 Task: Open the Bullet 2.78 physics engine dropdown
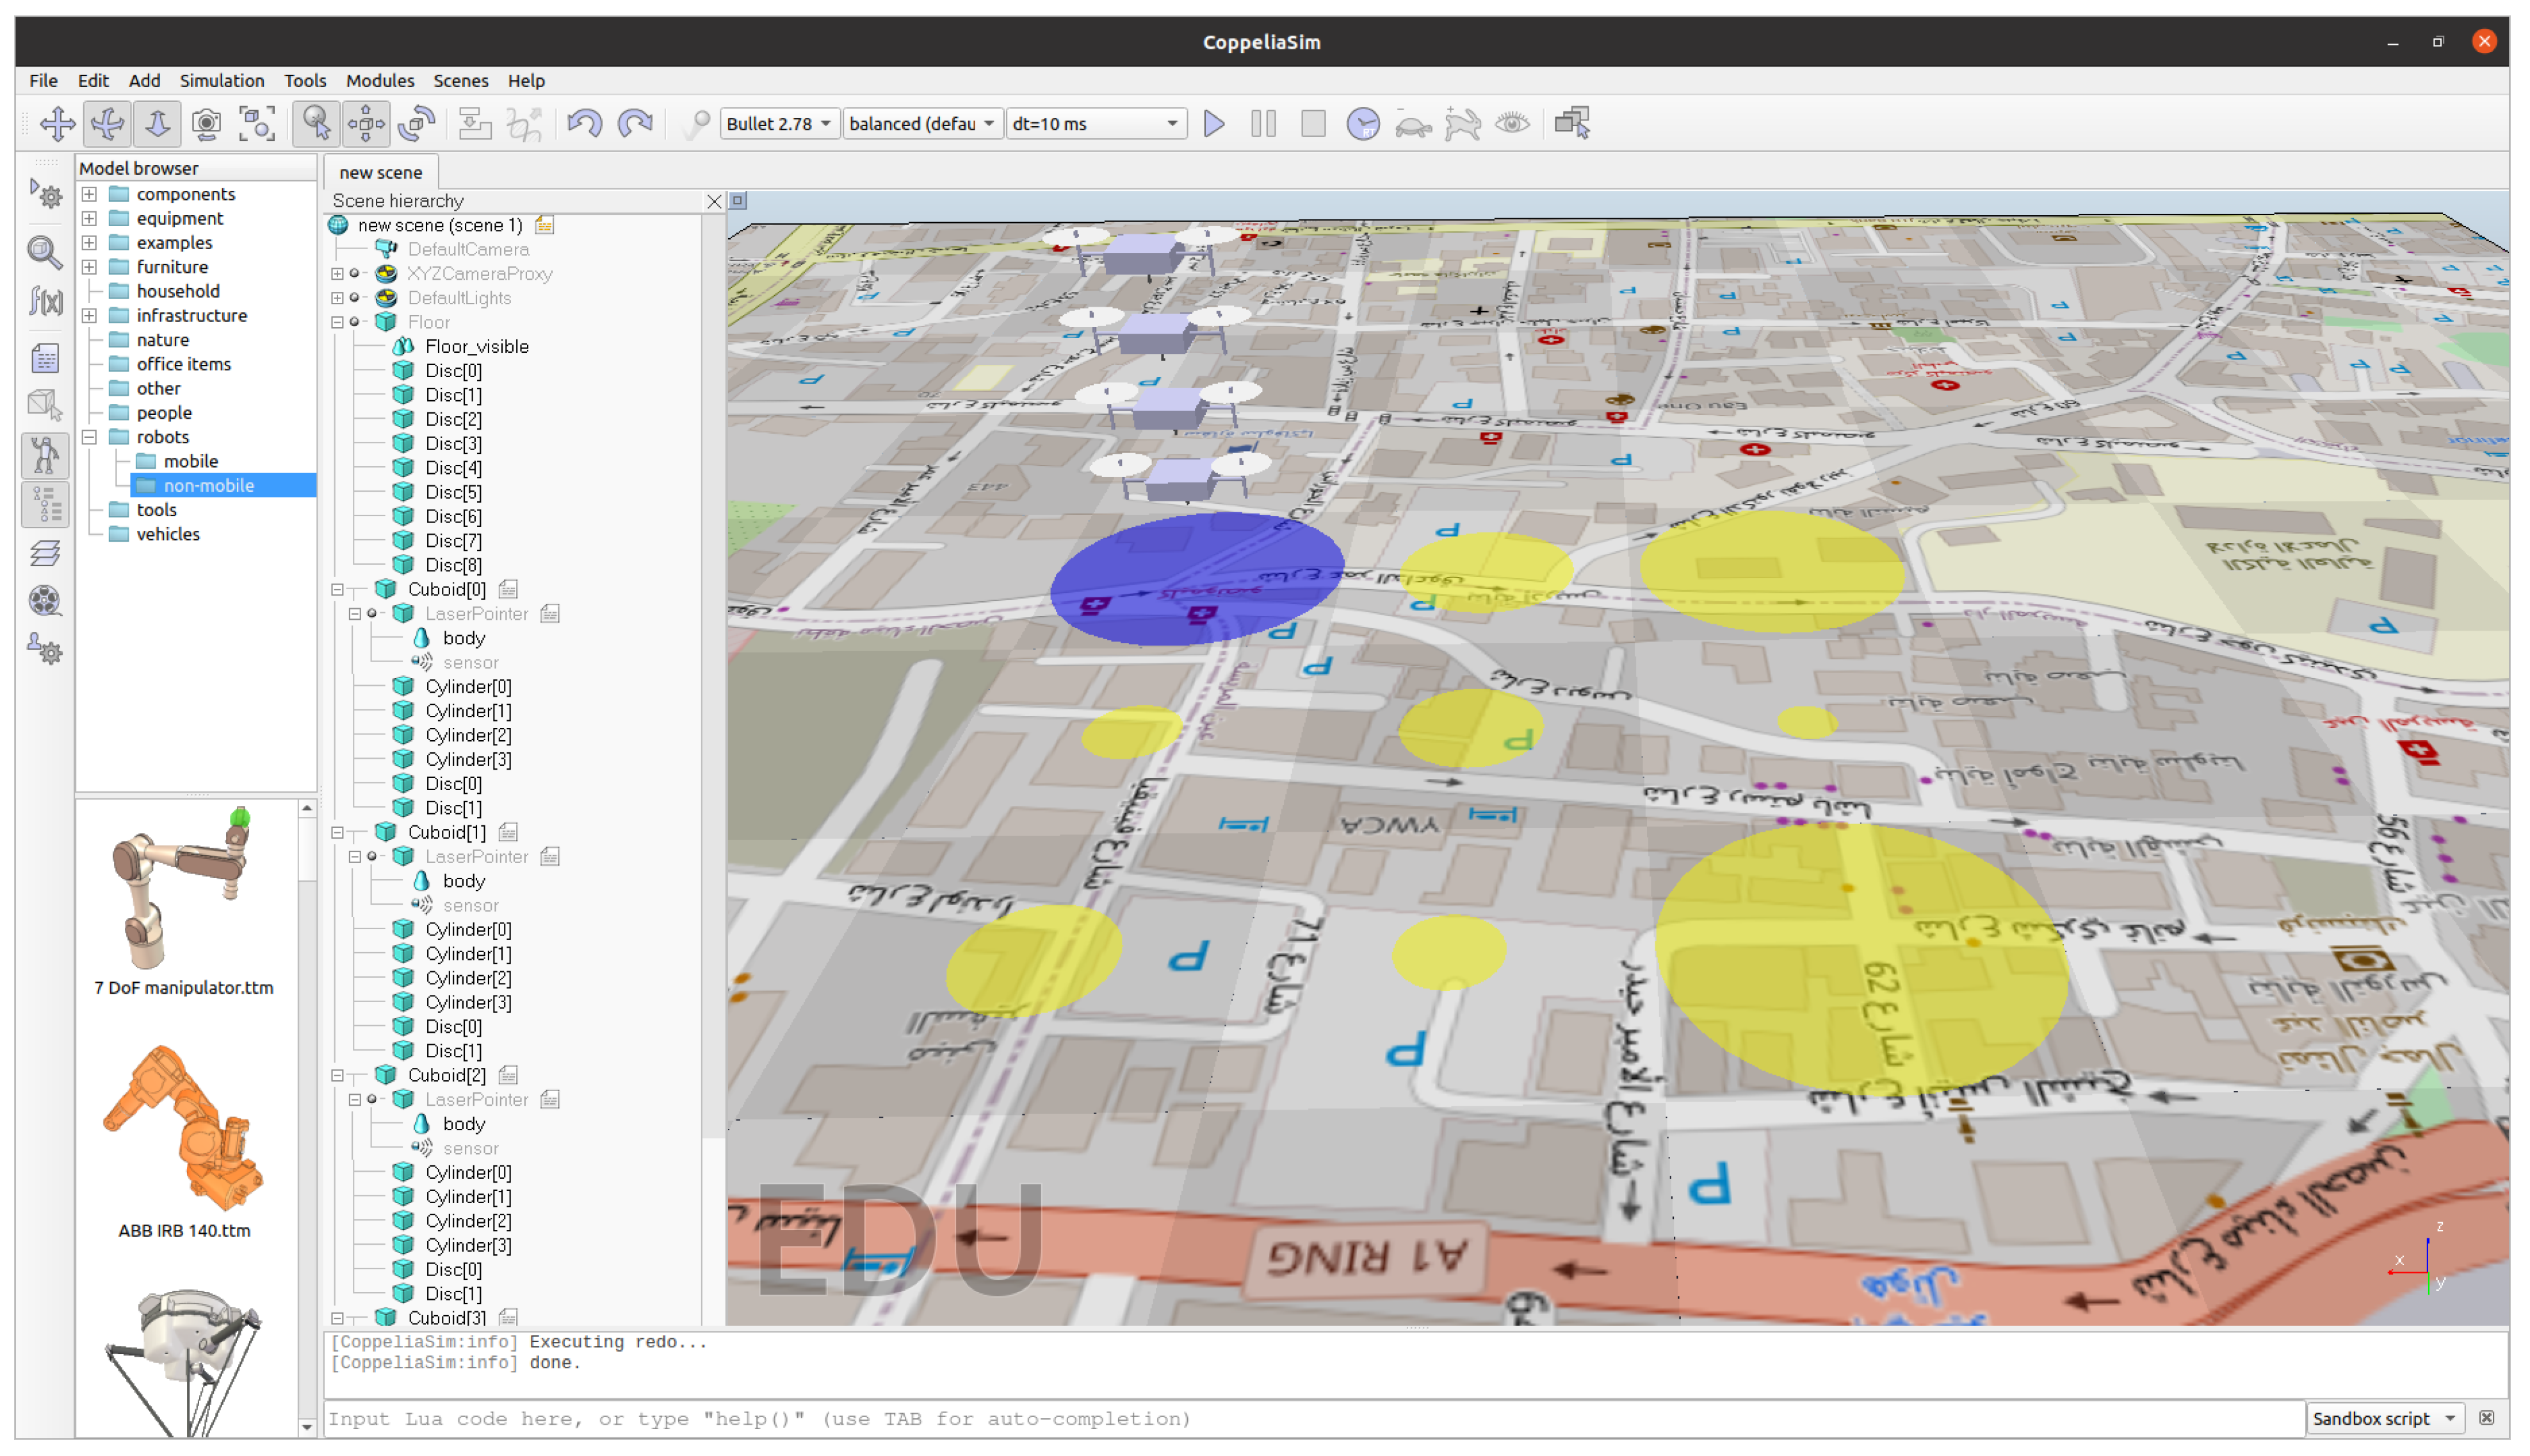778,124
